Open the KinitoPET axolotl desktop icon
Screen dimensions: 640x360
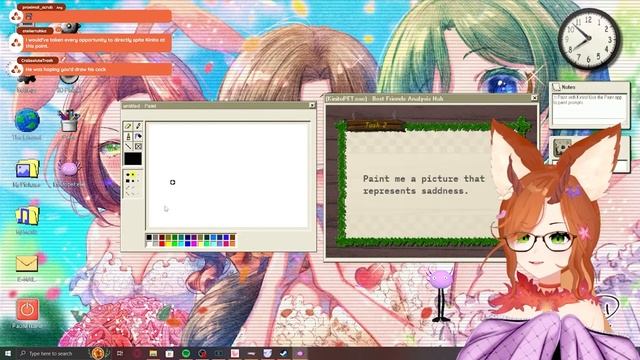pos(68,169)
